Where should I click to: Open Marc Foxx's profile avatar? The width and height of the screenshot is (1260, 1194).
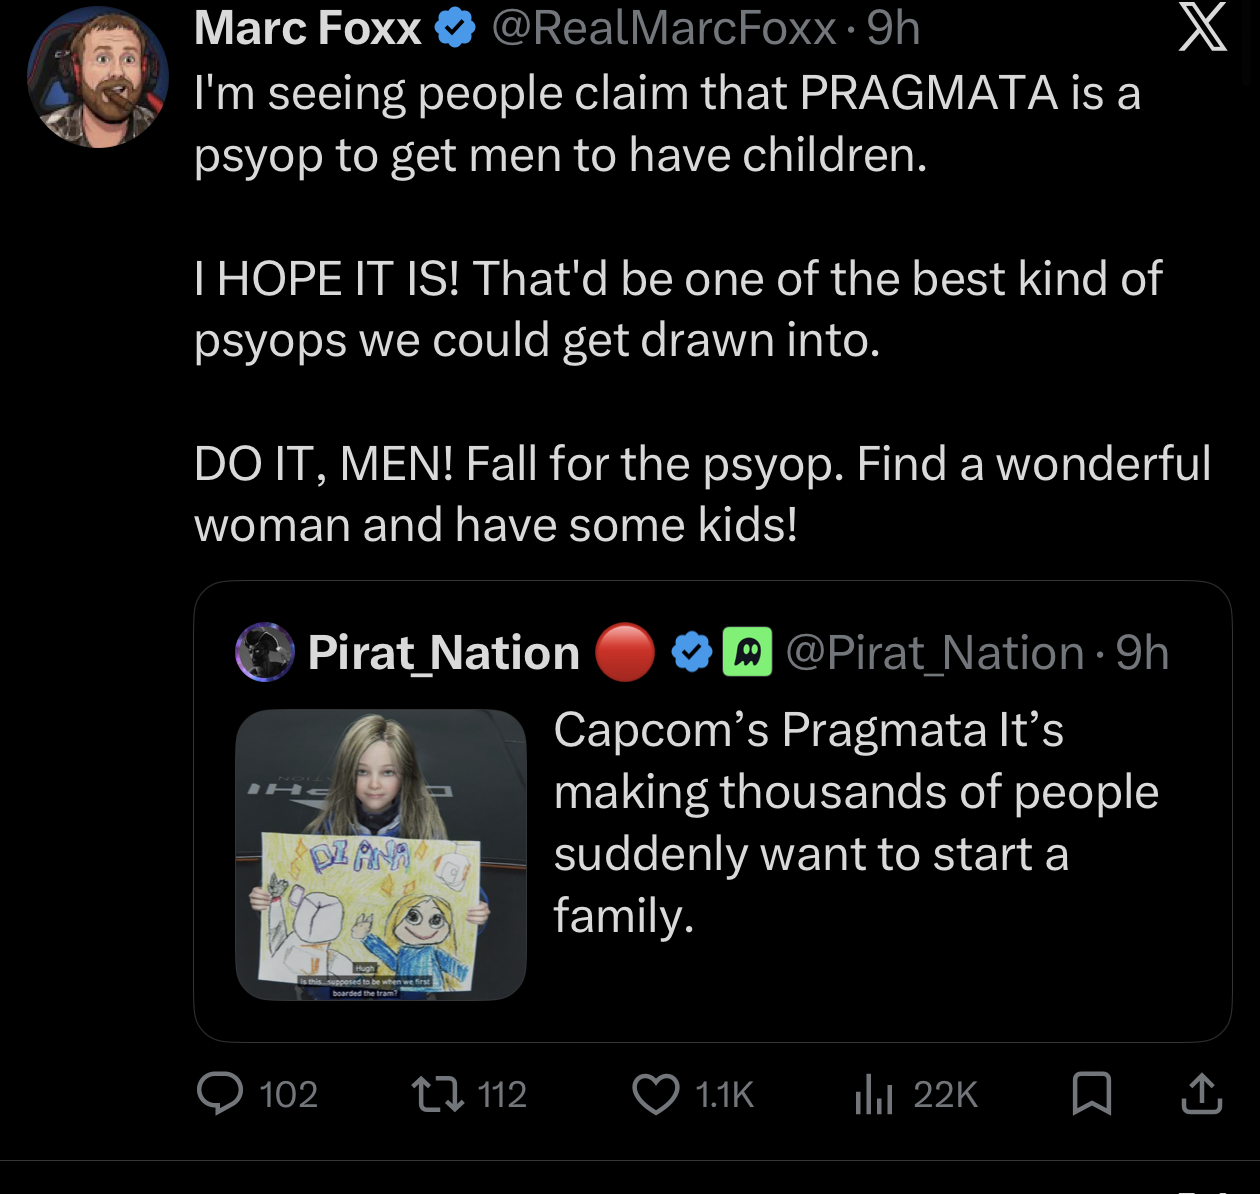98,78
